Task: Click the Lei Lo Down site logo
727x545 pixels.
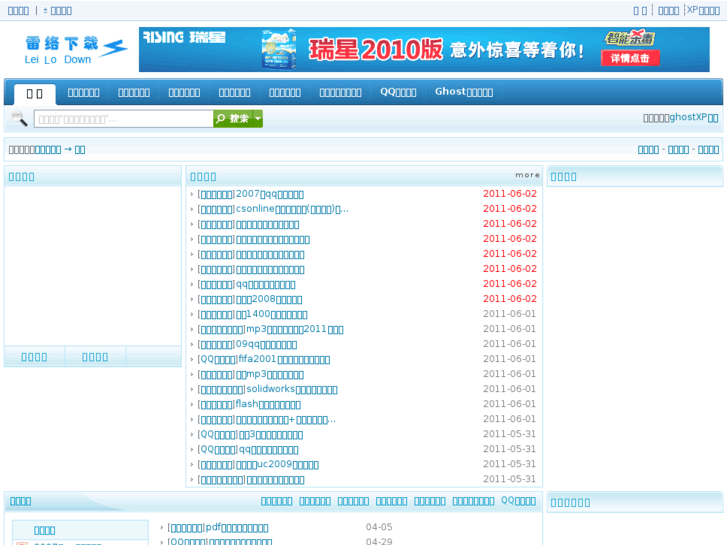Action: click(x=76, y=49)
